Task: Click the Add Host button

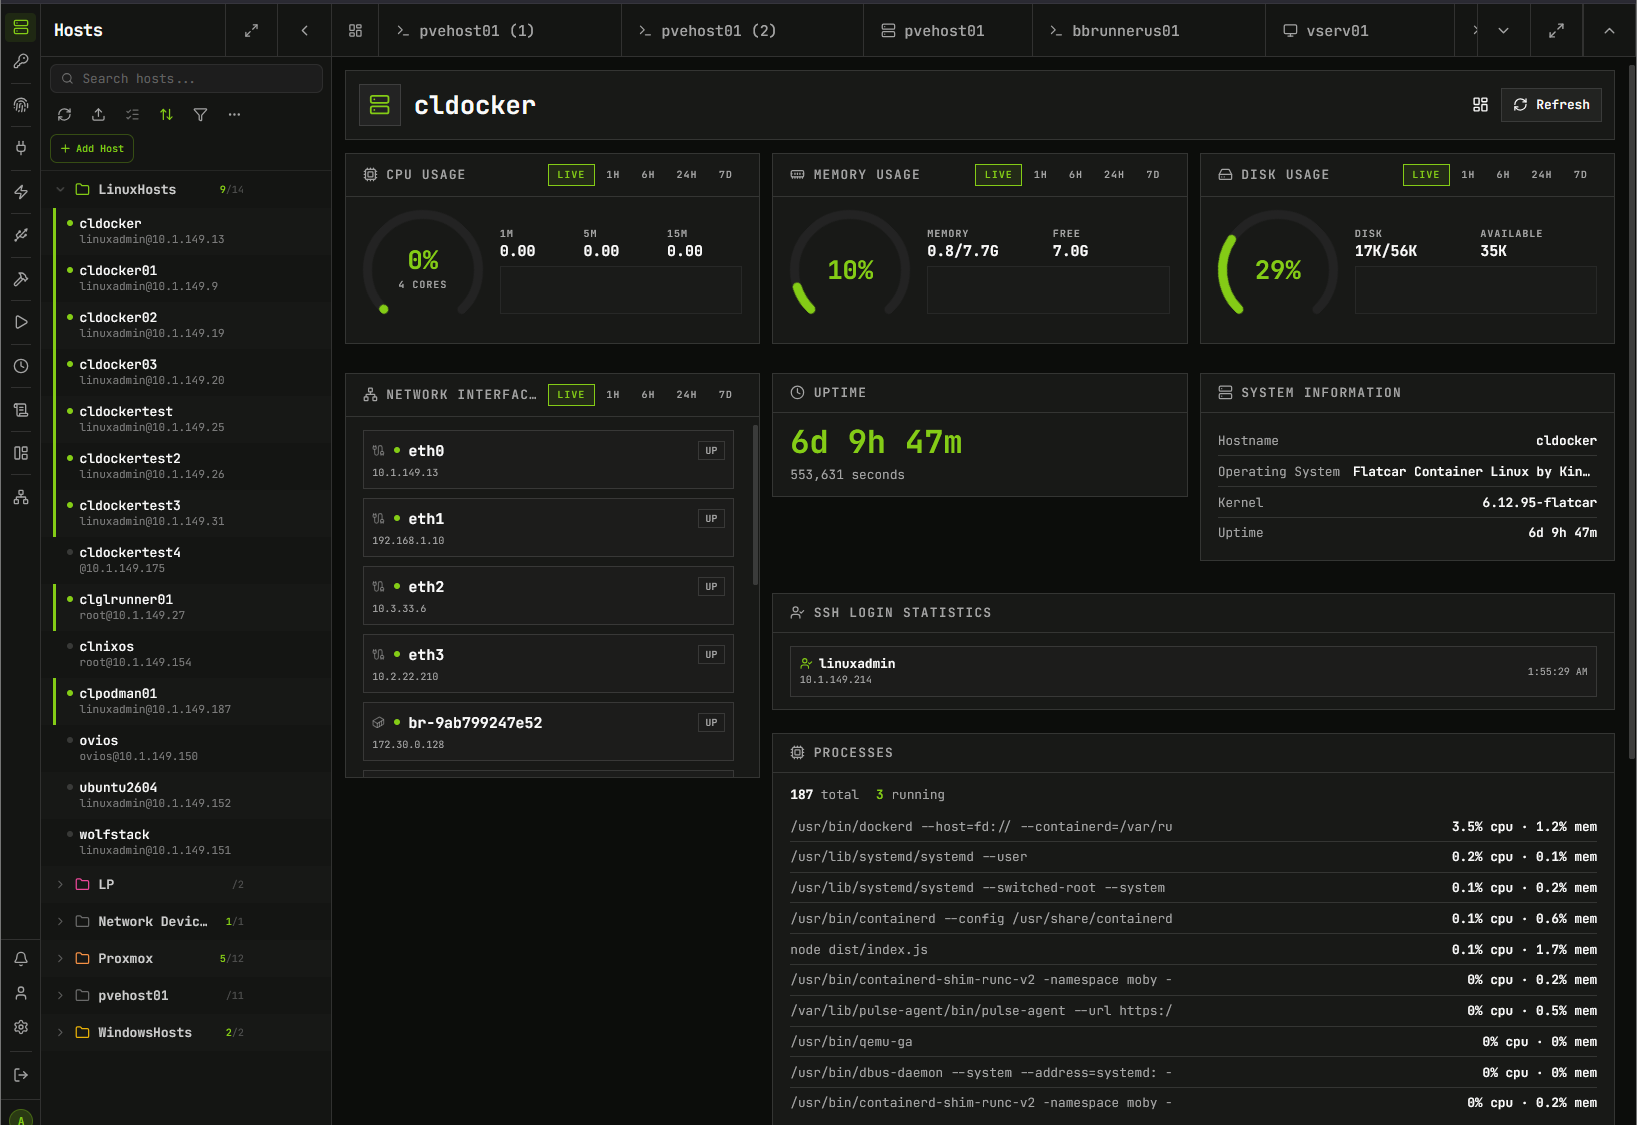Action: 92,149
